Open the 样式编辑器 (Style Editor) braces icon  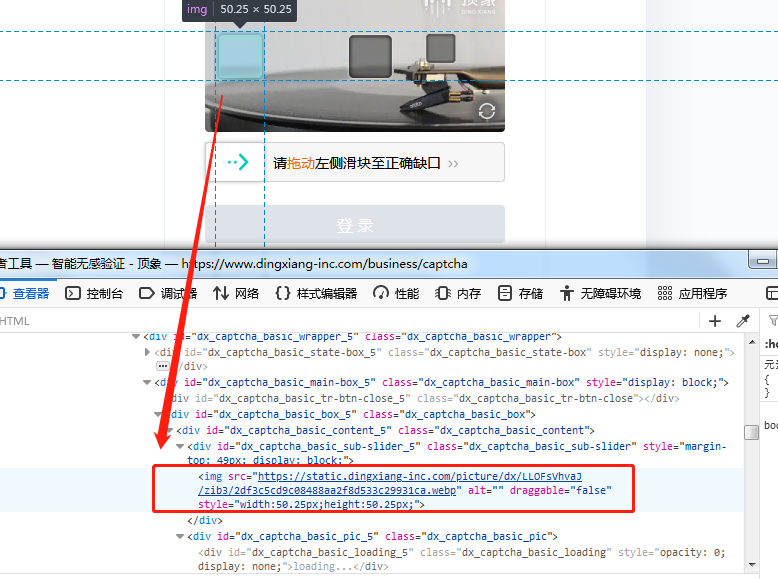[283, 293]
